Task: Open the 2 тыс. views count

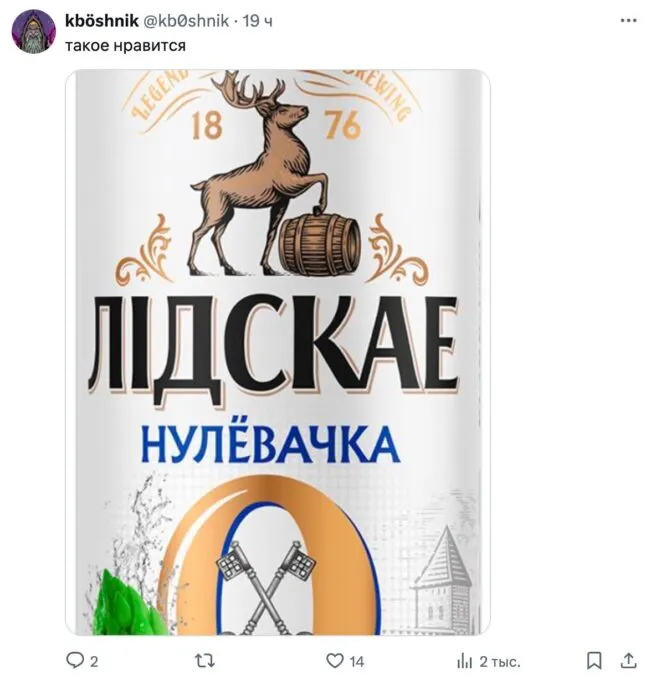Action: click(499, 662)
